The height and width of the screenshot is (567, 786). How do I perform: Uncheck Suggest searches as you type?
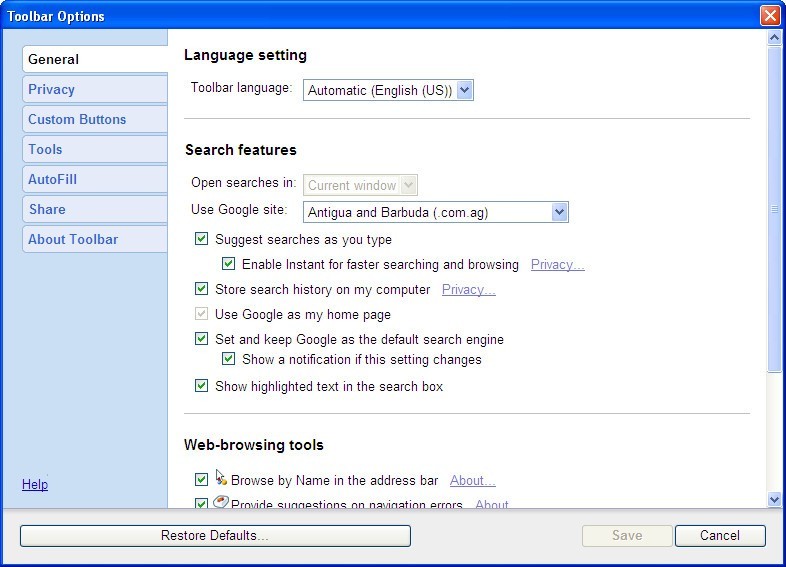[x=202, y=240]
